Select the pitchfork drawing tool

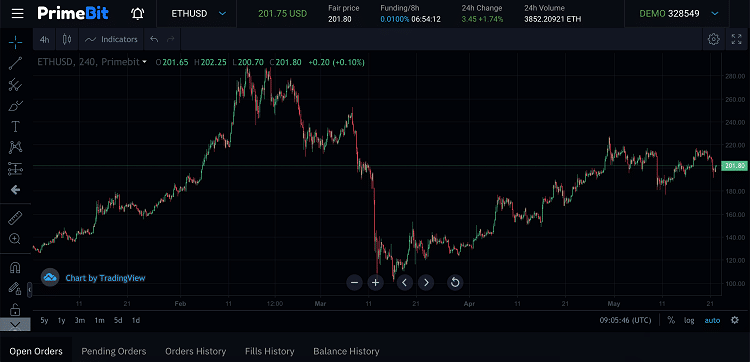tap(15, 85)
